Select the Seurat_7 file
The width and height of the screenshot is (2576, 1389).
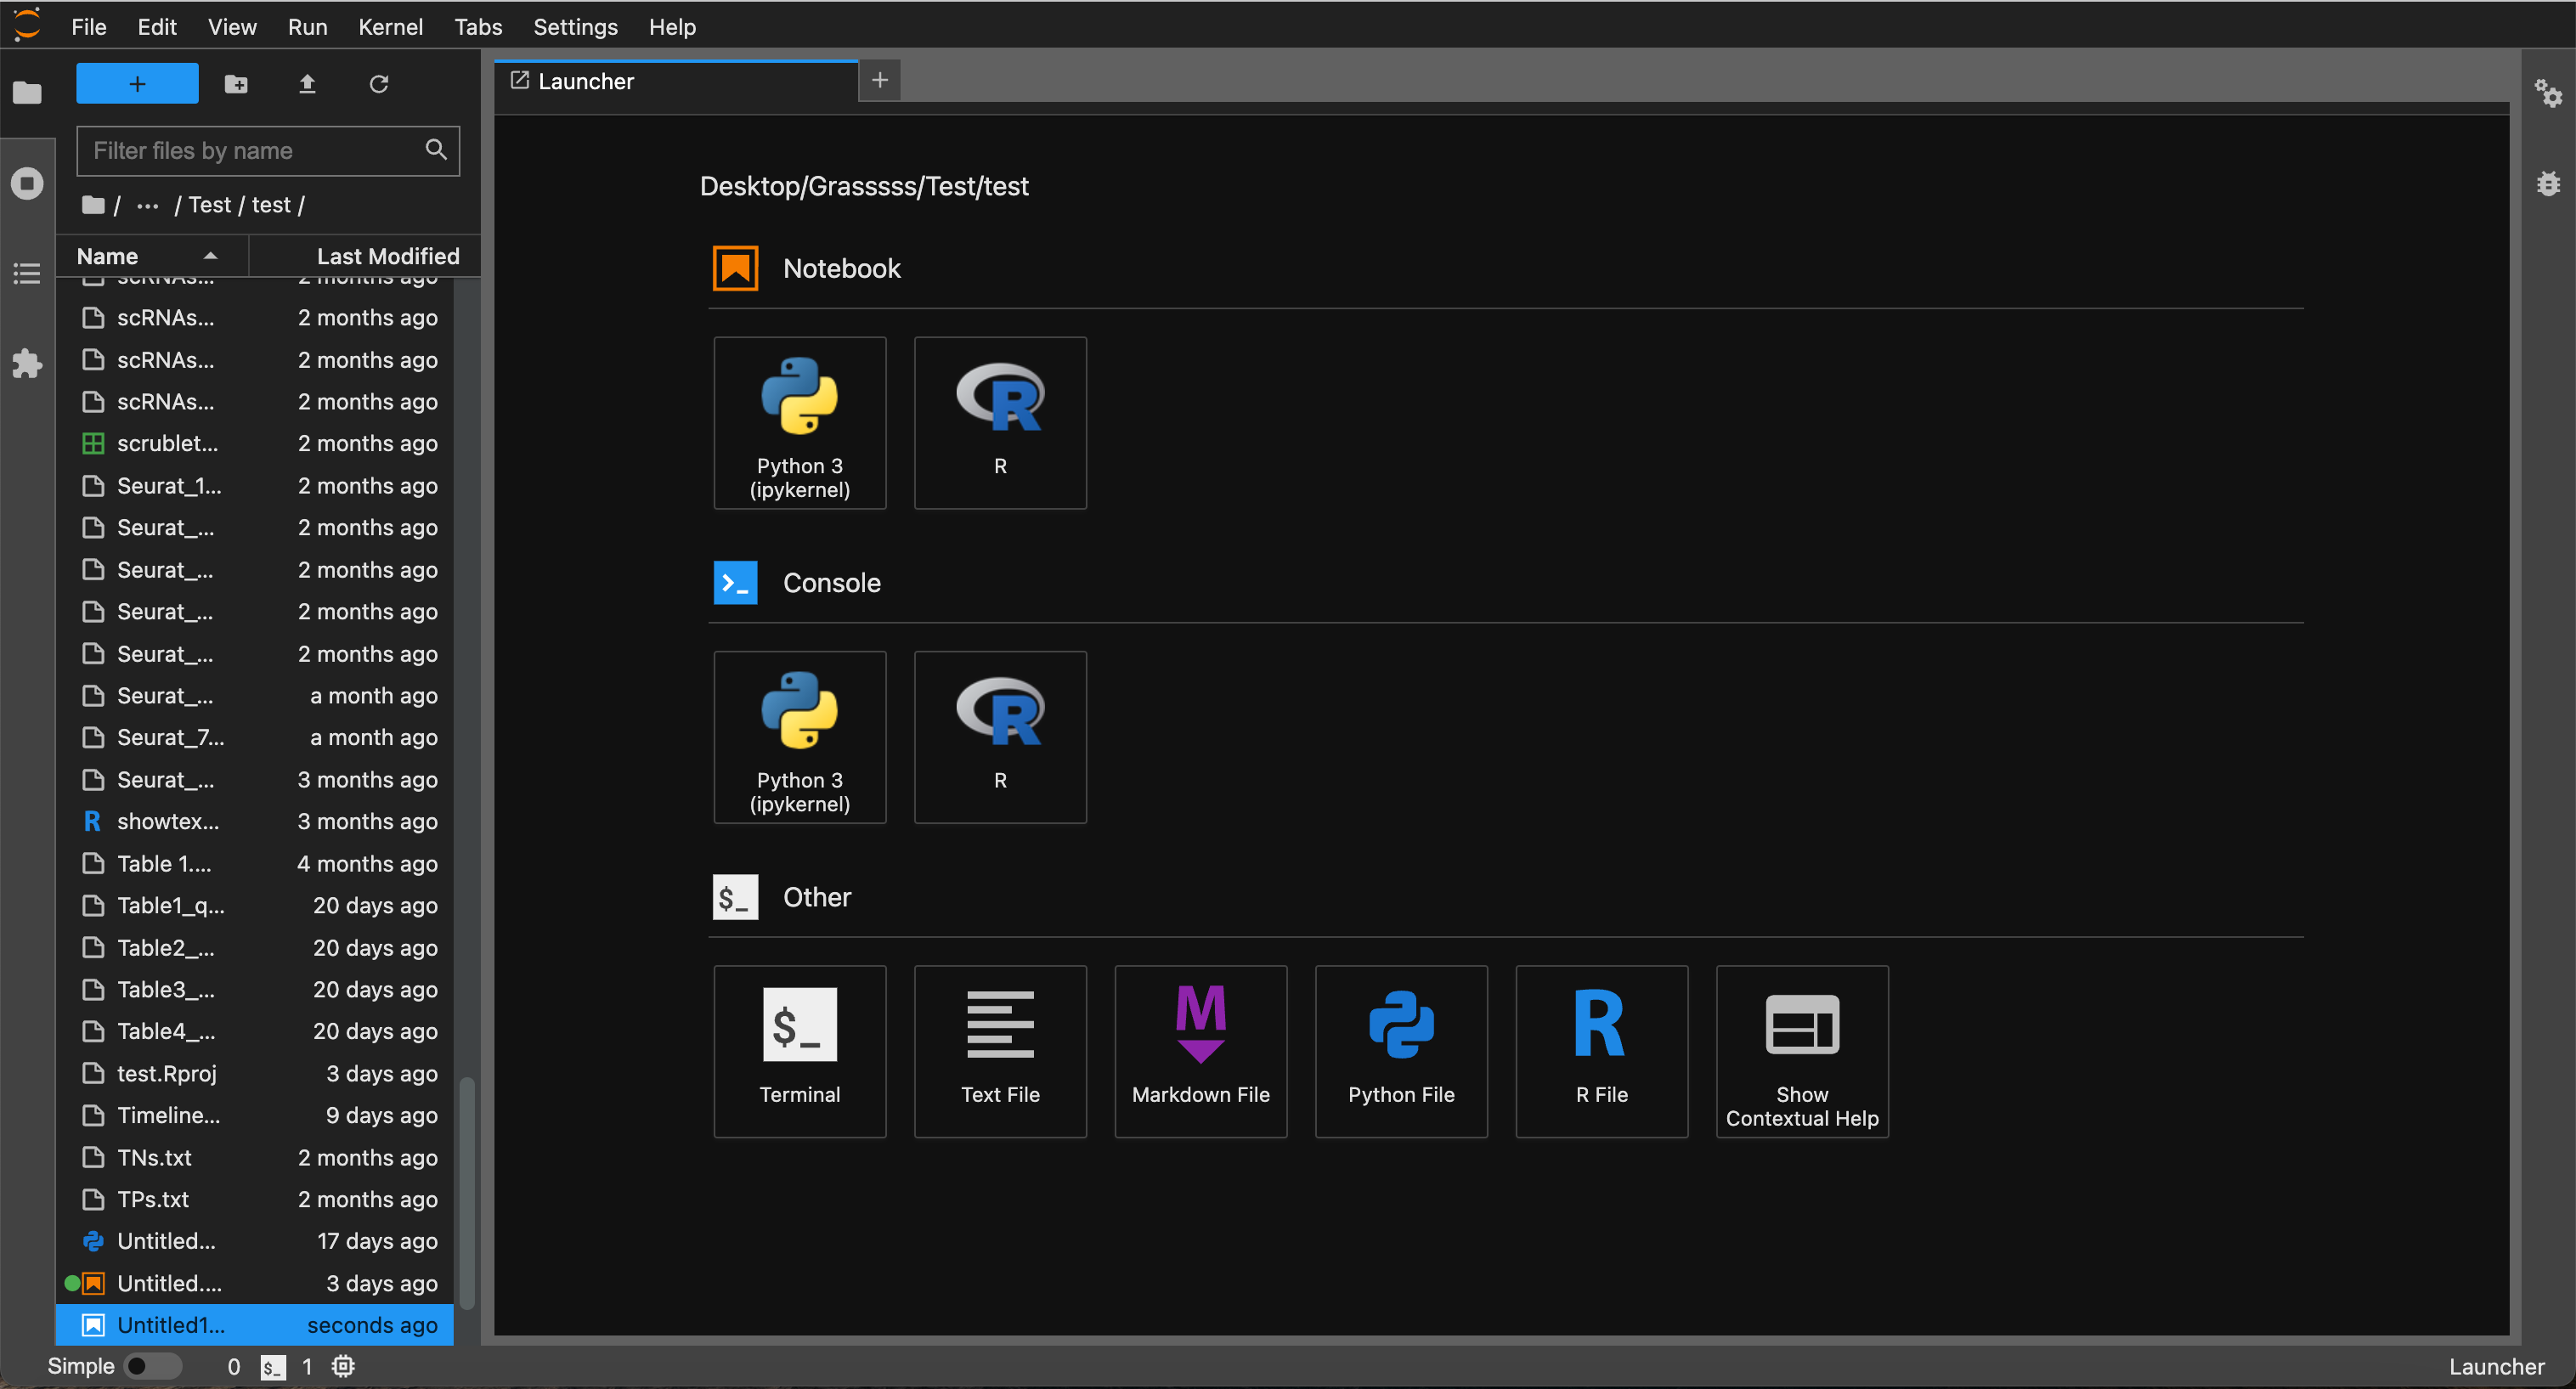pyautogui.click(x=255, y=737)
